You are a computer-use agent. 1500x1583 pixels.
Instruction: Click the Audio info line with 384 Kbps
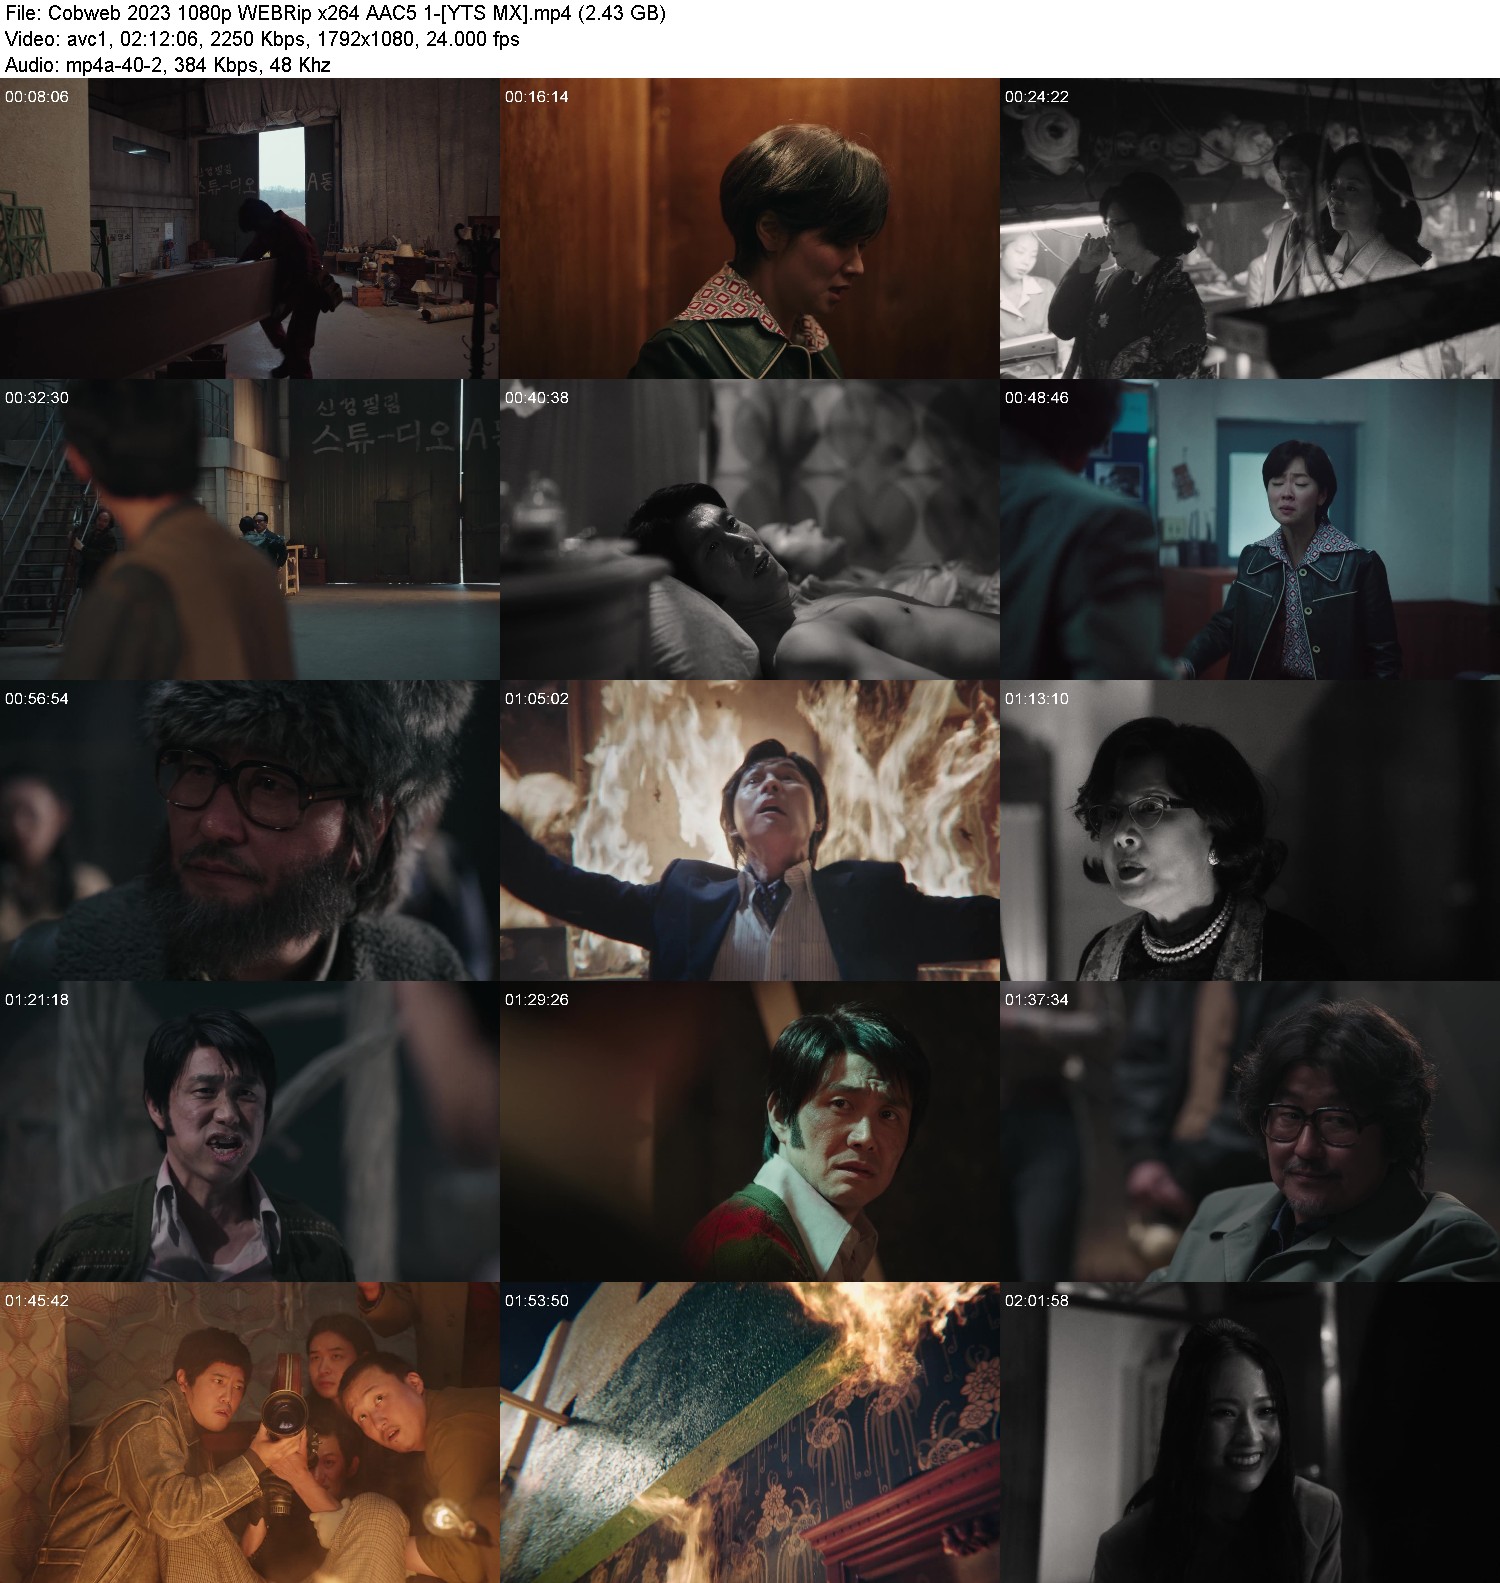coord(168,65)
